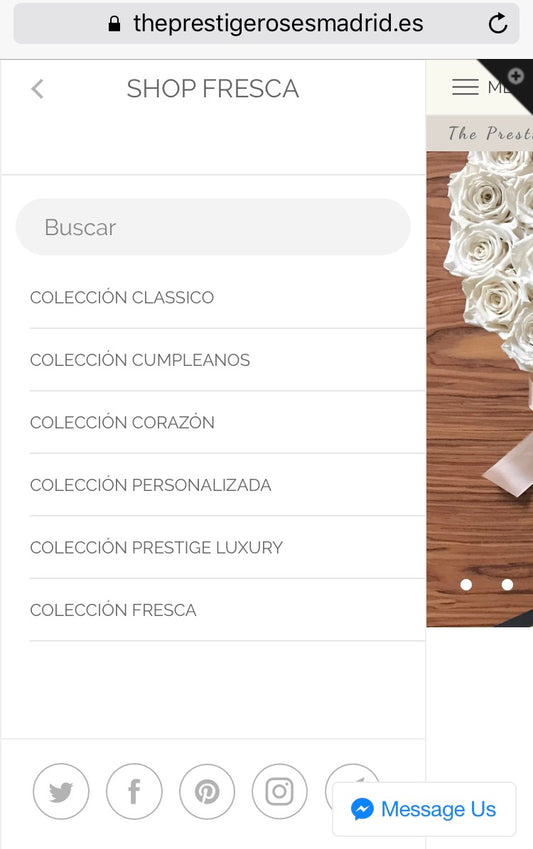Tap the hamburger menu icon
Viewport: 533px width, 849px height.
tap(465, 87)
